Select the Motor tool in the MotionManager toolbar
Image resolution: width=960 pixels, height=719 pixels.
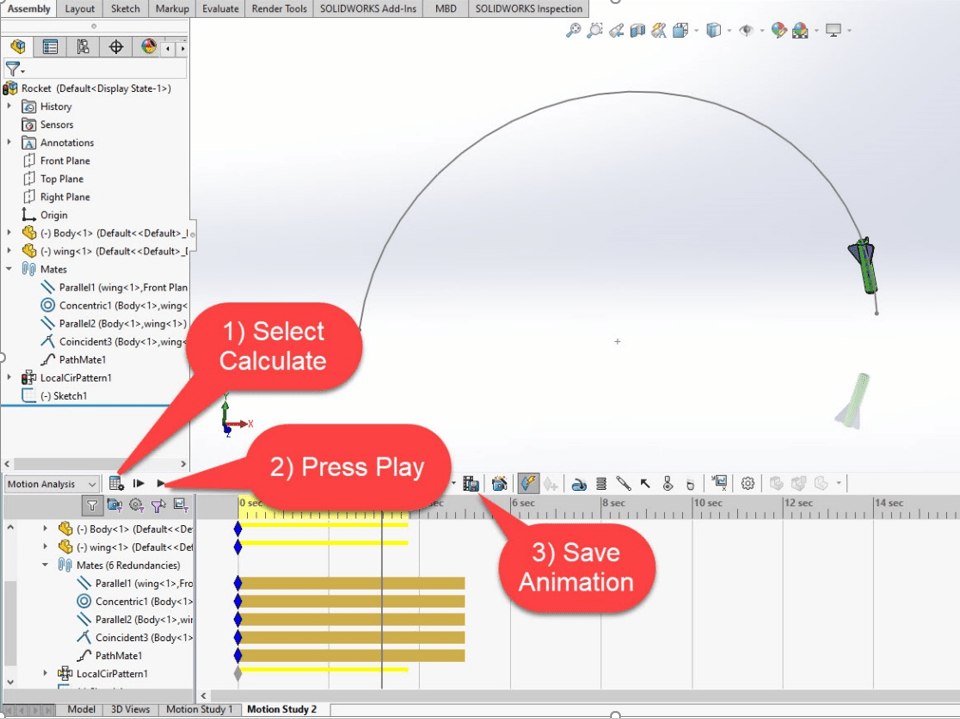(x=579, y=483)
